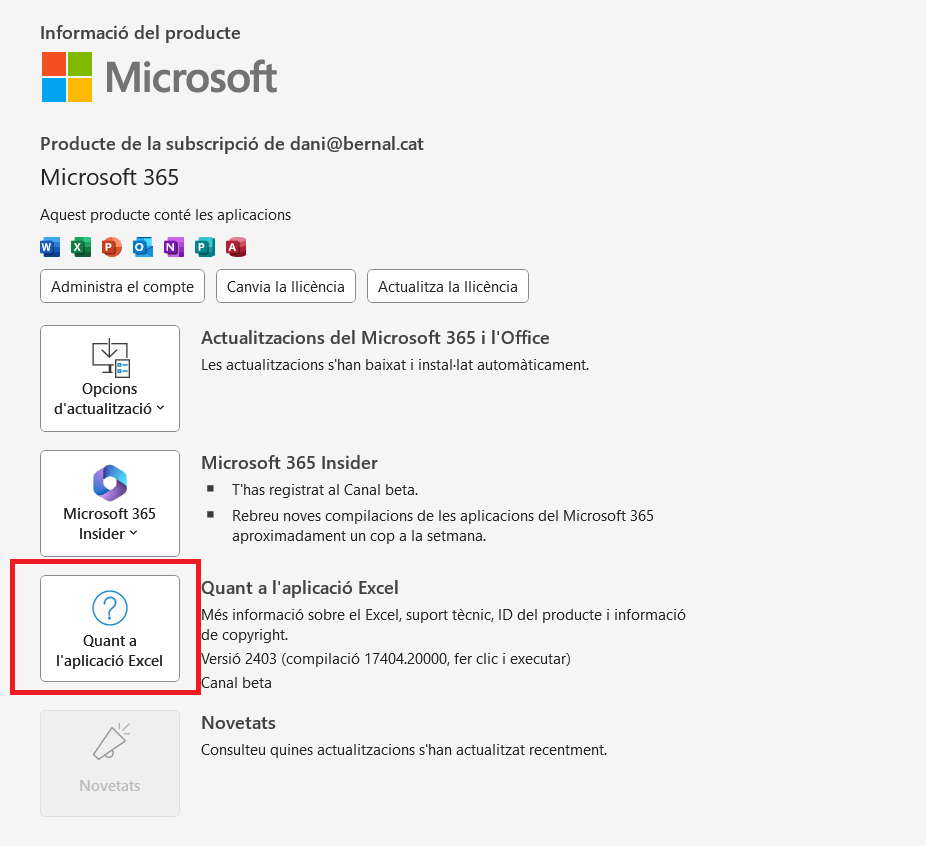The width and height of the screenshot is (926, 846).
Task: Click the Outlook app icon
Action: (143, 247)
